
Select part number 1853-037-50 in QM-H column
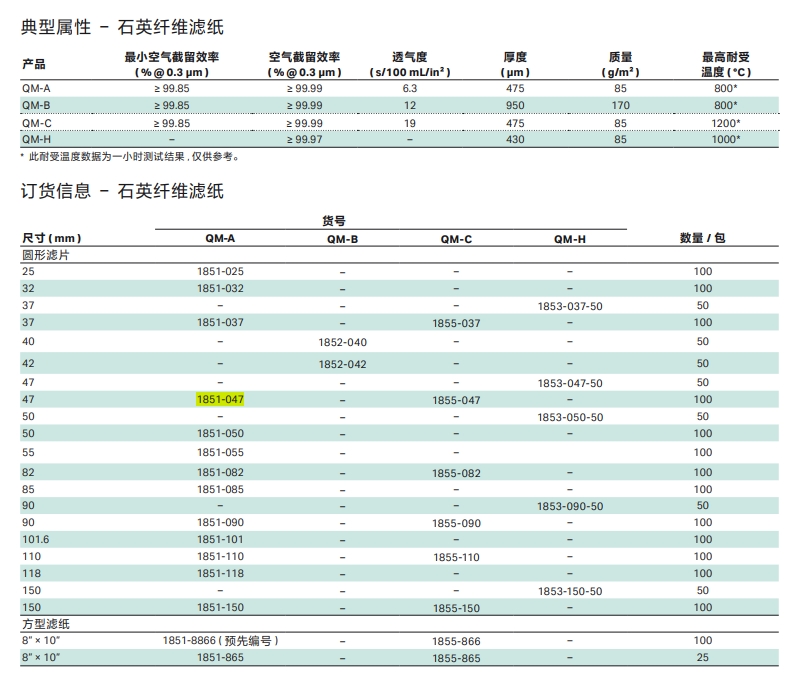tap(569, 306)
